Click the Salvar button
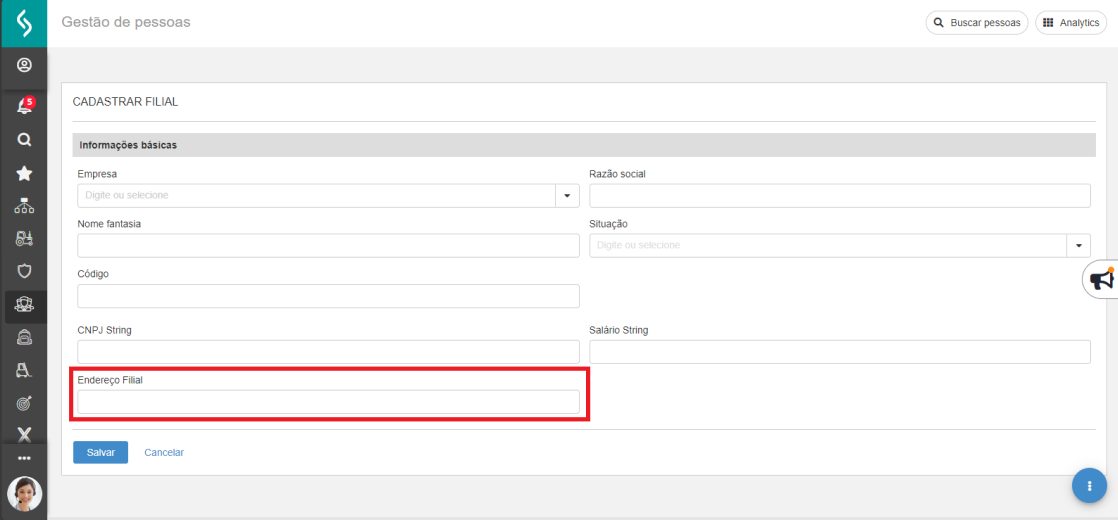This screenshot has width=1118, height=520. tap(101, 452)
